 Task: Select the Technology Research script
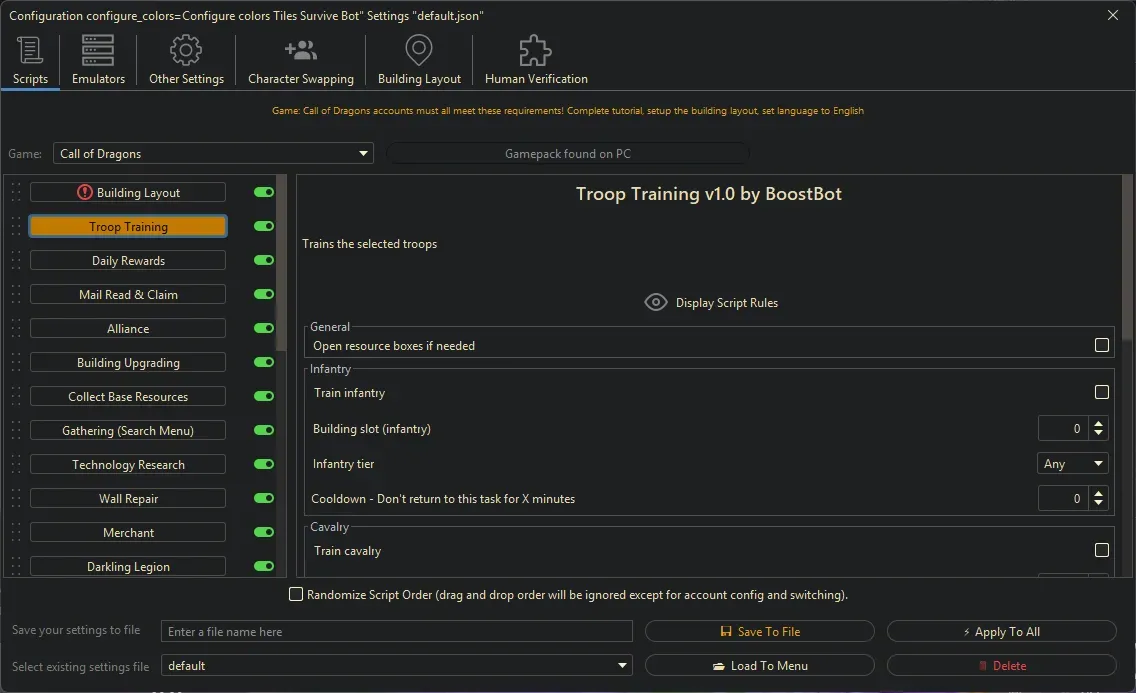[127, 464]
